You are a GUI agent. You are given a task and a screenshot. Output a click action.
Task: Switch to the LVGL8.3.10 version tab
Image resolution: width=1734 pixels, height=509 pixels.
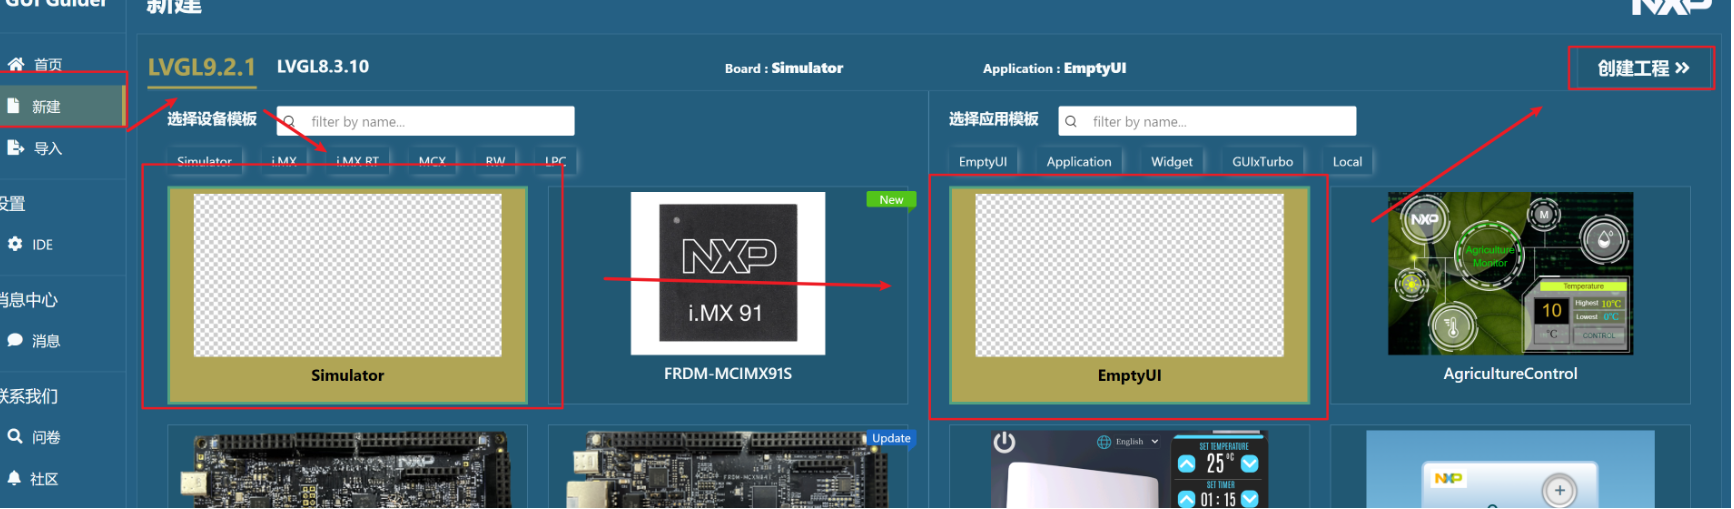[x=322, y=67]
